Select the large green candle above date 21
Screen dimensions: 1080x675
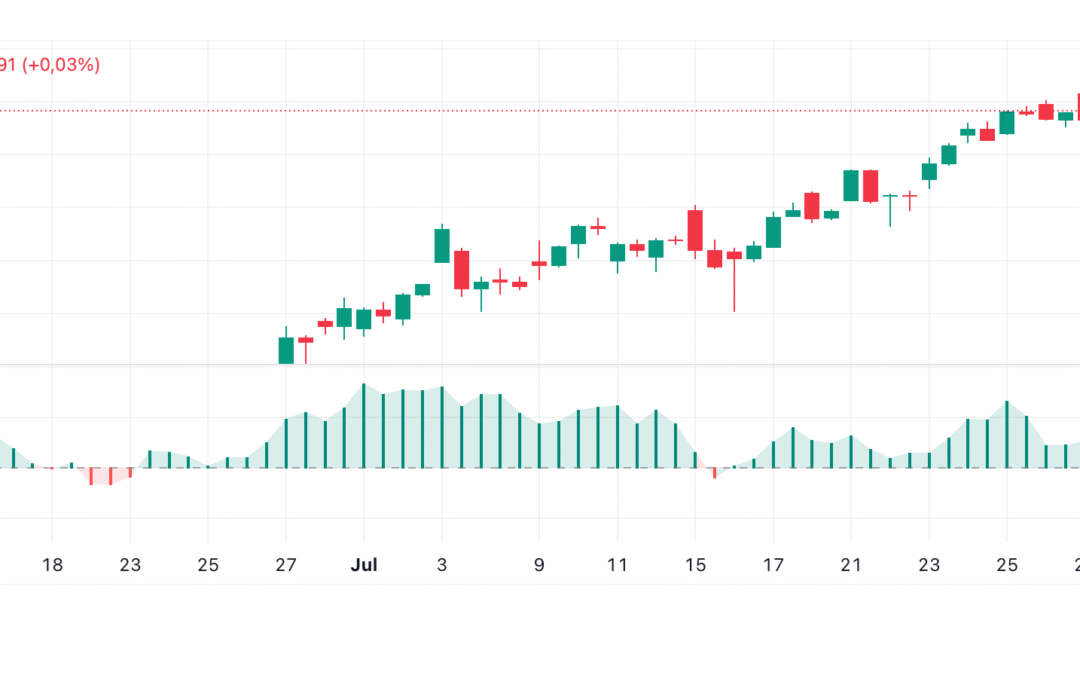[x=851, y=185]
